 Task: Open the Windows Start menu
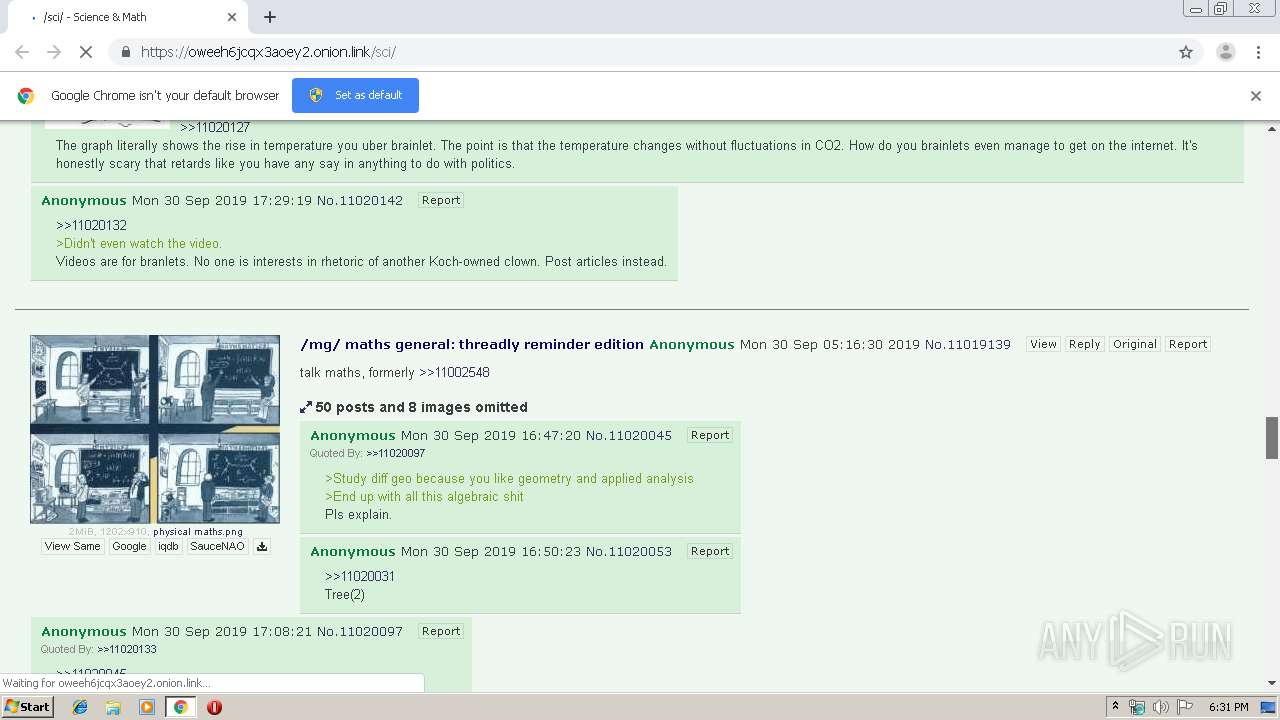click(x=27, y=706)
